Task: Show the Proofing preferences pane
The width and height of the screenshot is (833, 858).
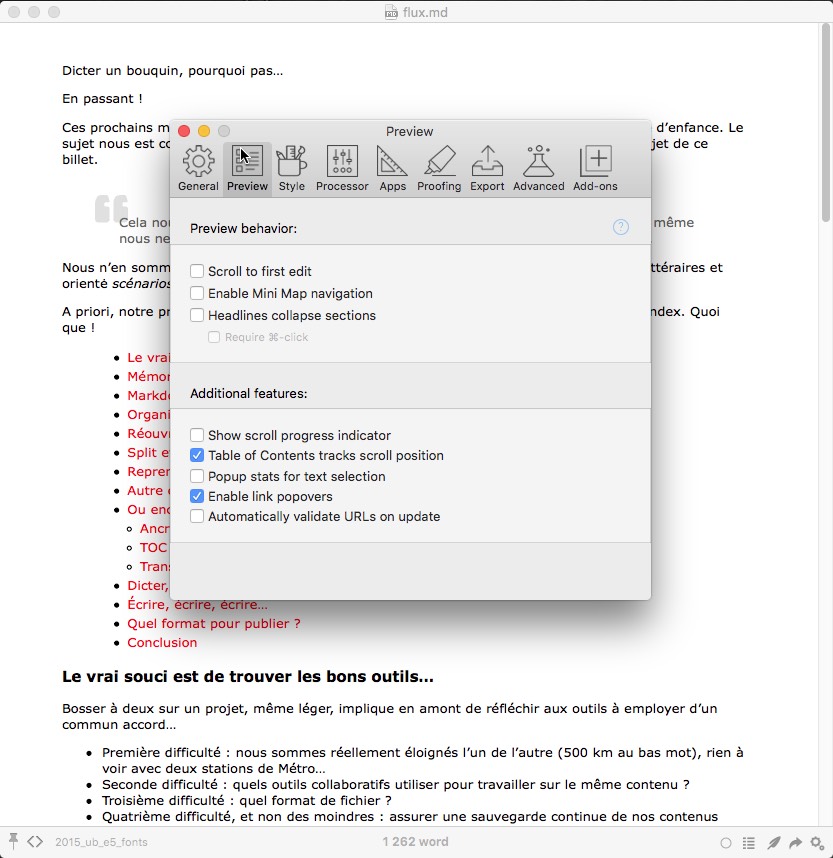Action: click(439, 169)
